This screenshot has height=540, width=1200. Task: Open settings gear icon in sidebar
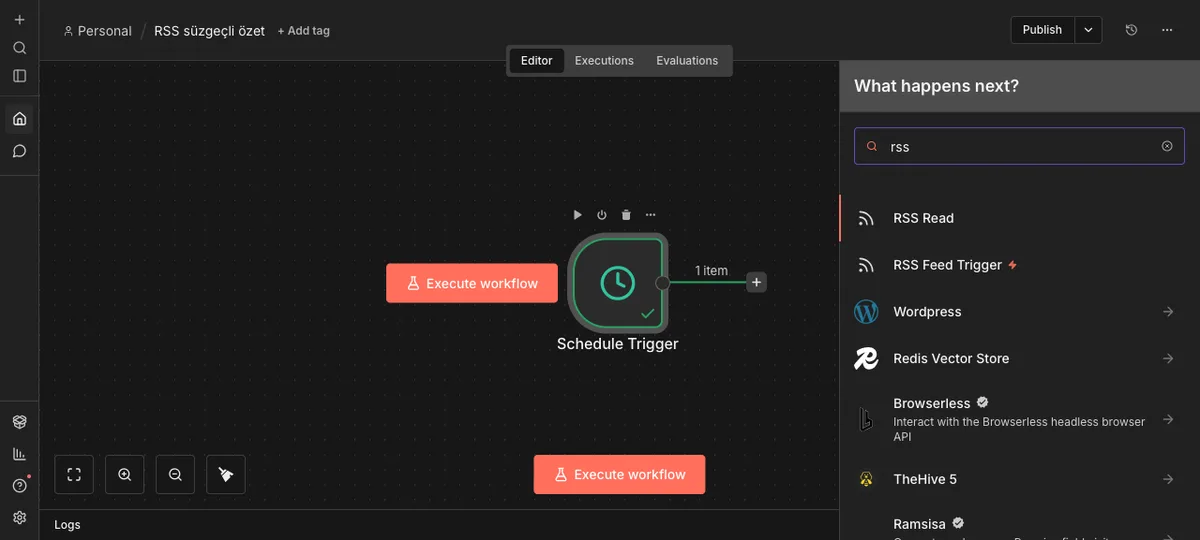click(19, 518)
